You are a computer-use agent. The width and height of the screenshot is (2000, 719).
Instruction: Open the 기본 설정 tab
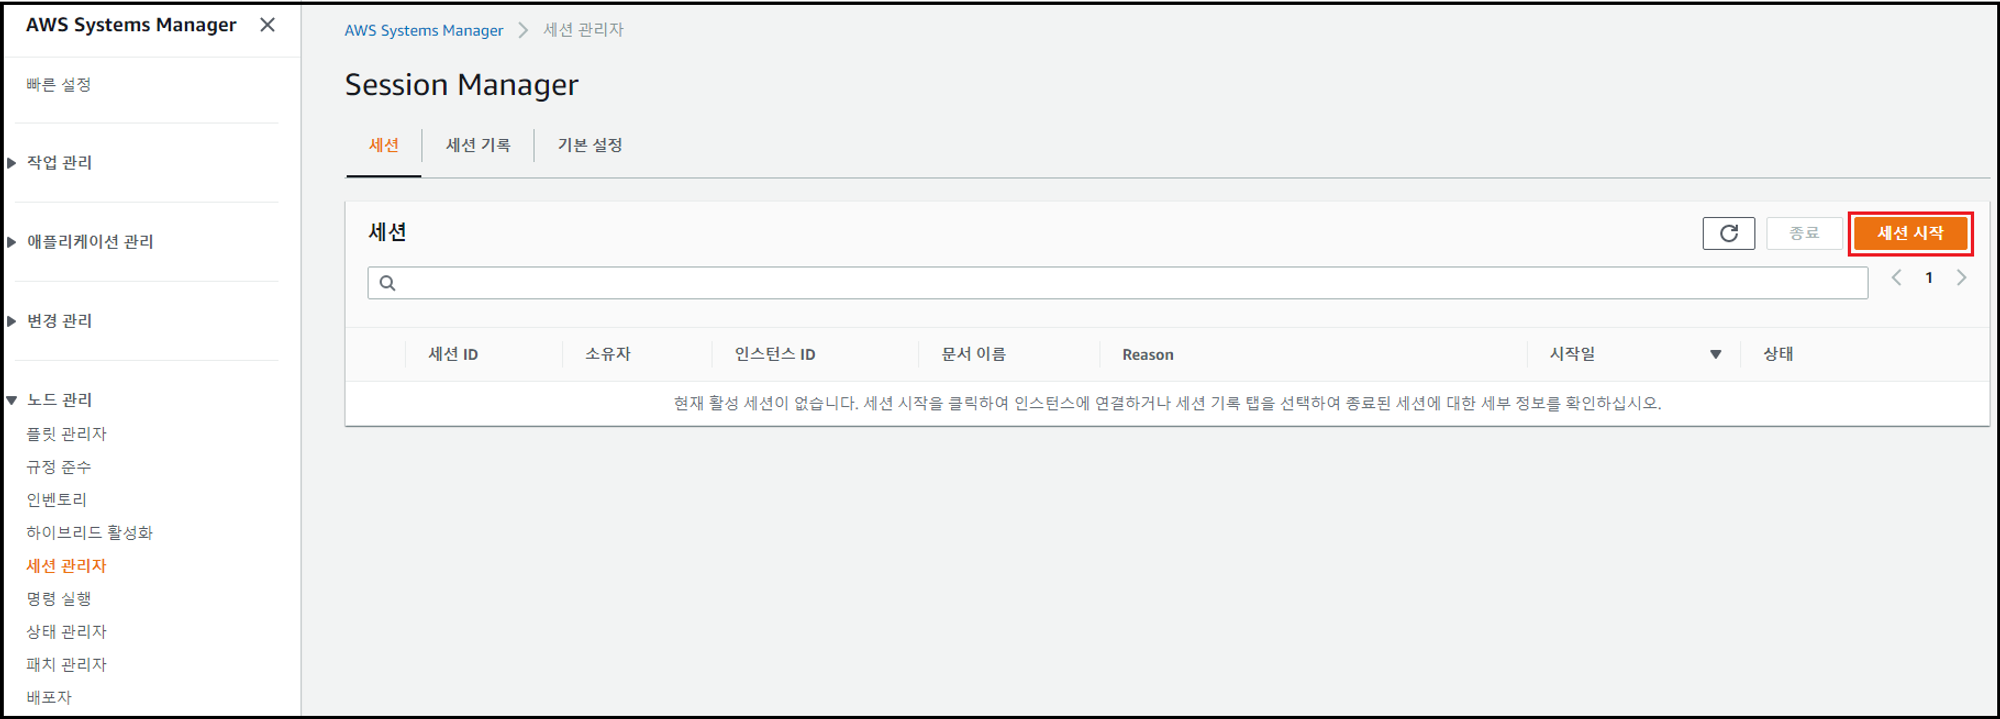(x=590, y=145)
